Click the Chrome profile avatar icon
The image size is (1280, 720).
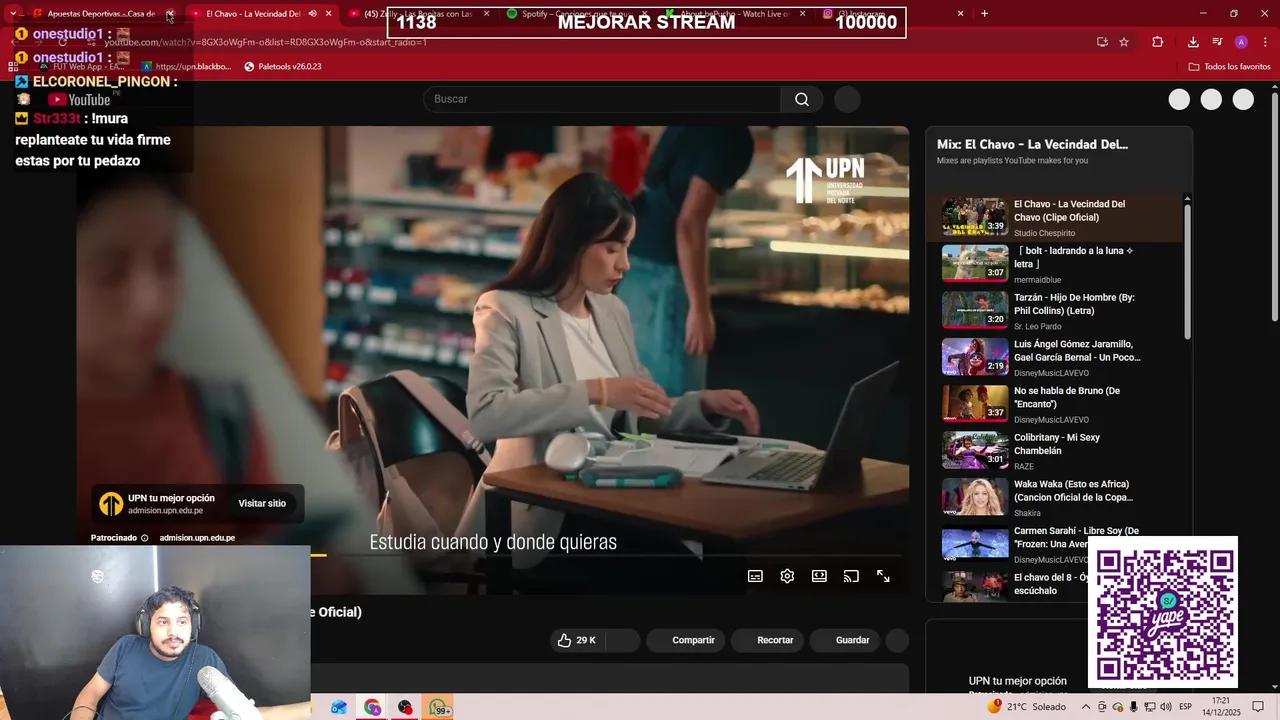(1241, 42)
